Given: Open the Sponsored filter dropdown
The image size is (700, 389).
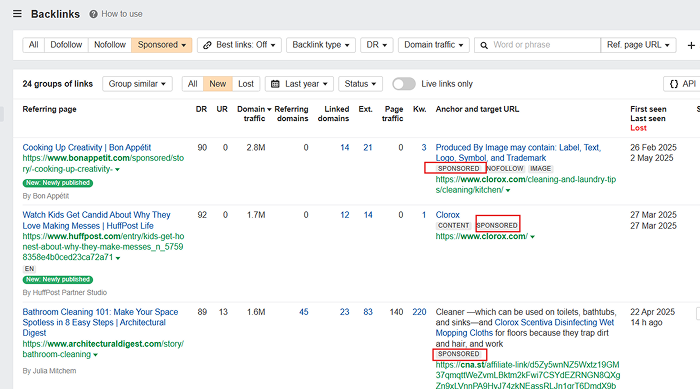Looking at the screenshot, I should click(162, 45).
